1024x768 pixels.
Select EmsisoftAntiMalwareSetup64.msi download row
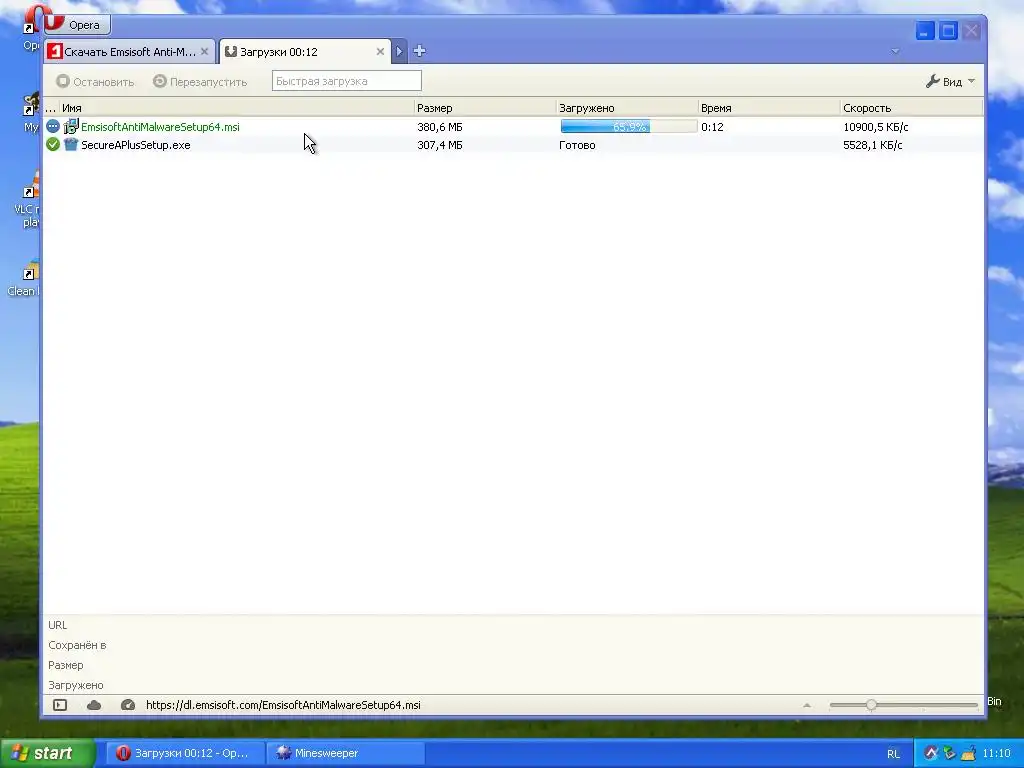pyautogui.click(x=513, y=127)
